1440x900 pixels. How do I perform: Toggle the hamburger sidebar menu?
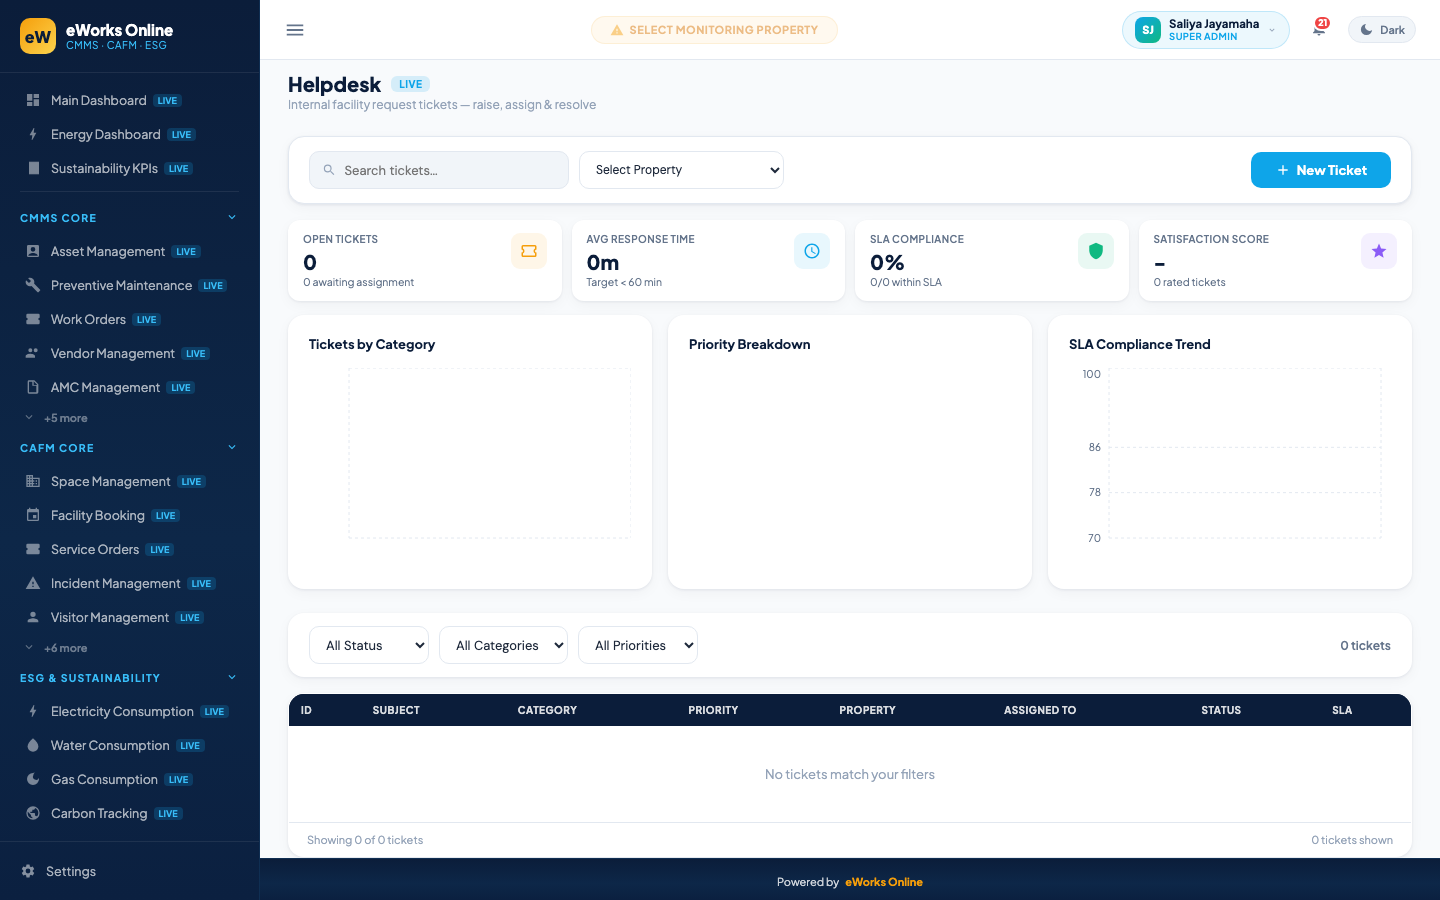295,30
